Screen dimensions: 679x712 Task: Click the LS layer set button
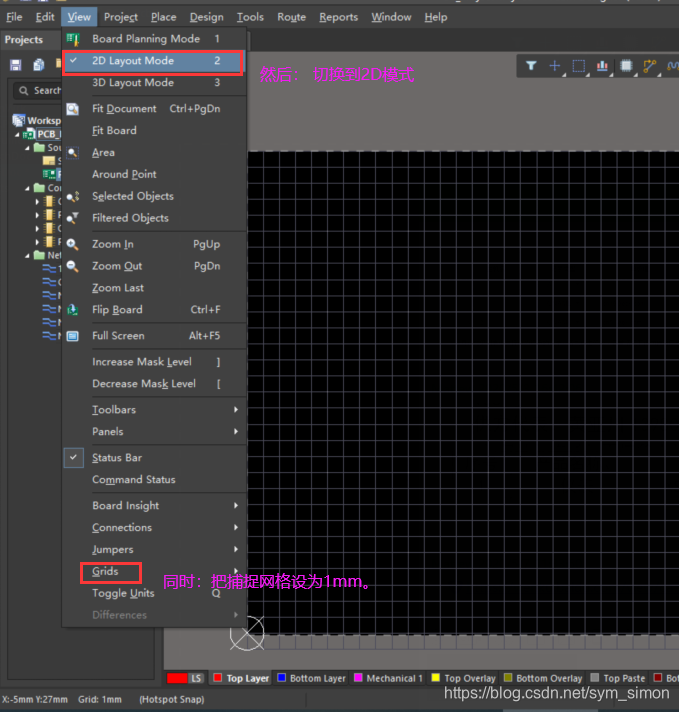[x=197, y=678]
